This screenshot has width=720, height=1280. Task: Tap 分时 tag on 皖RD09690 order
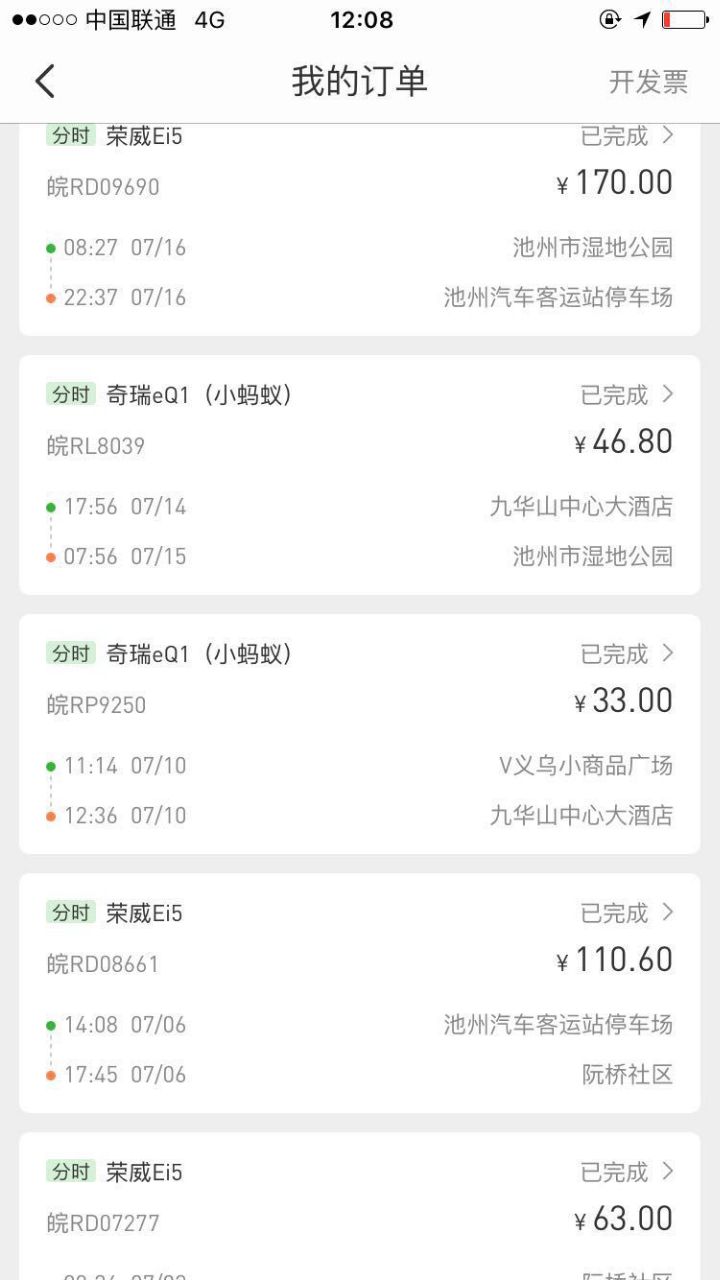pos(71,135)
